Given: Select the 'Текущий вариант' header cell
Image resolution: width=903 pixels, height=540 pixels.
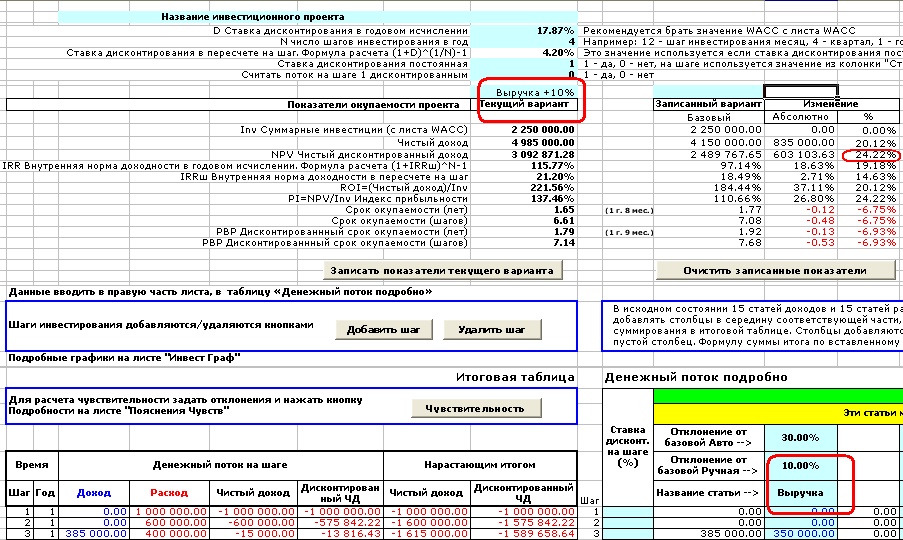Looking at the screenshot, I should 527,104.
